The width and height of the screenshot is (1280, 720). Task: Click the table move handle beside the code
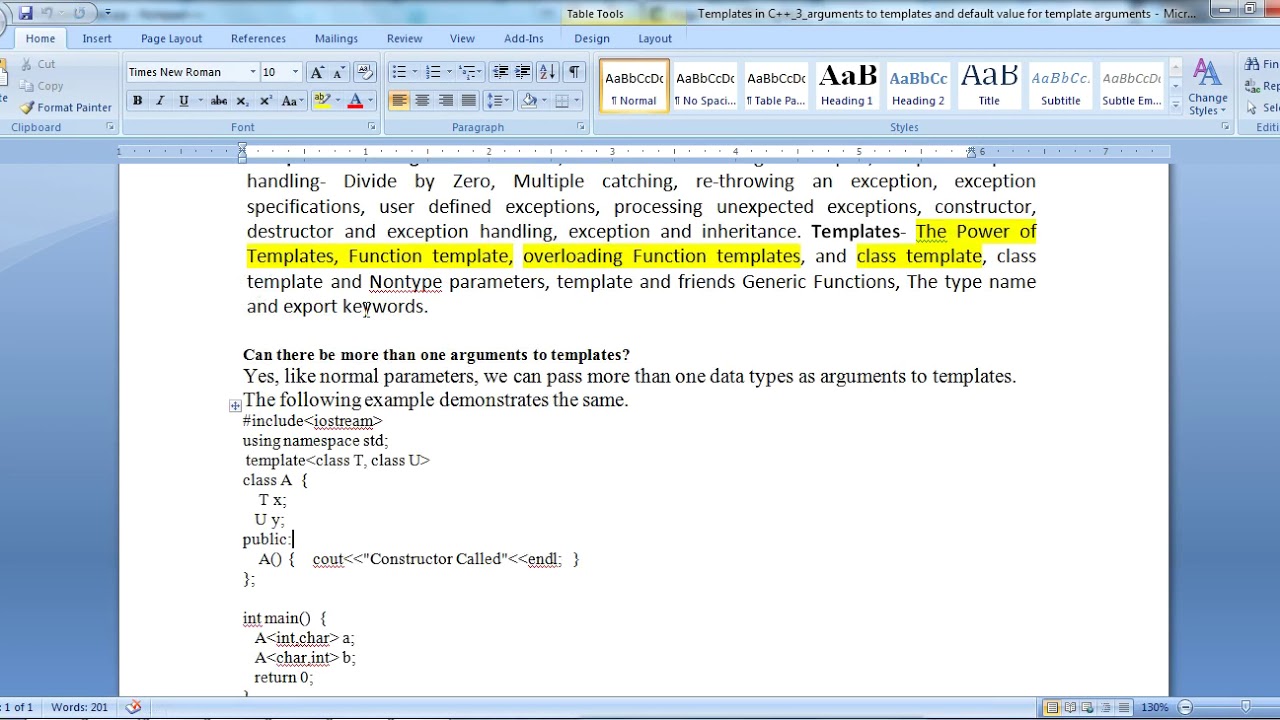point(235,406)
